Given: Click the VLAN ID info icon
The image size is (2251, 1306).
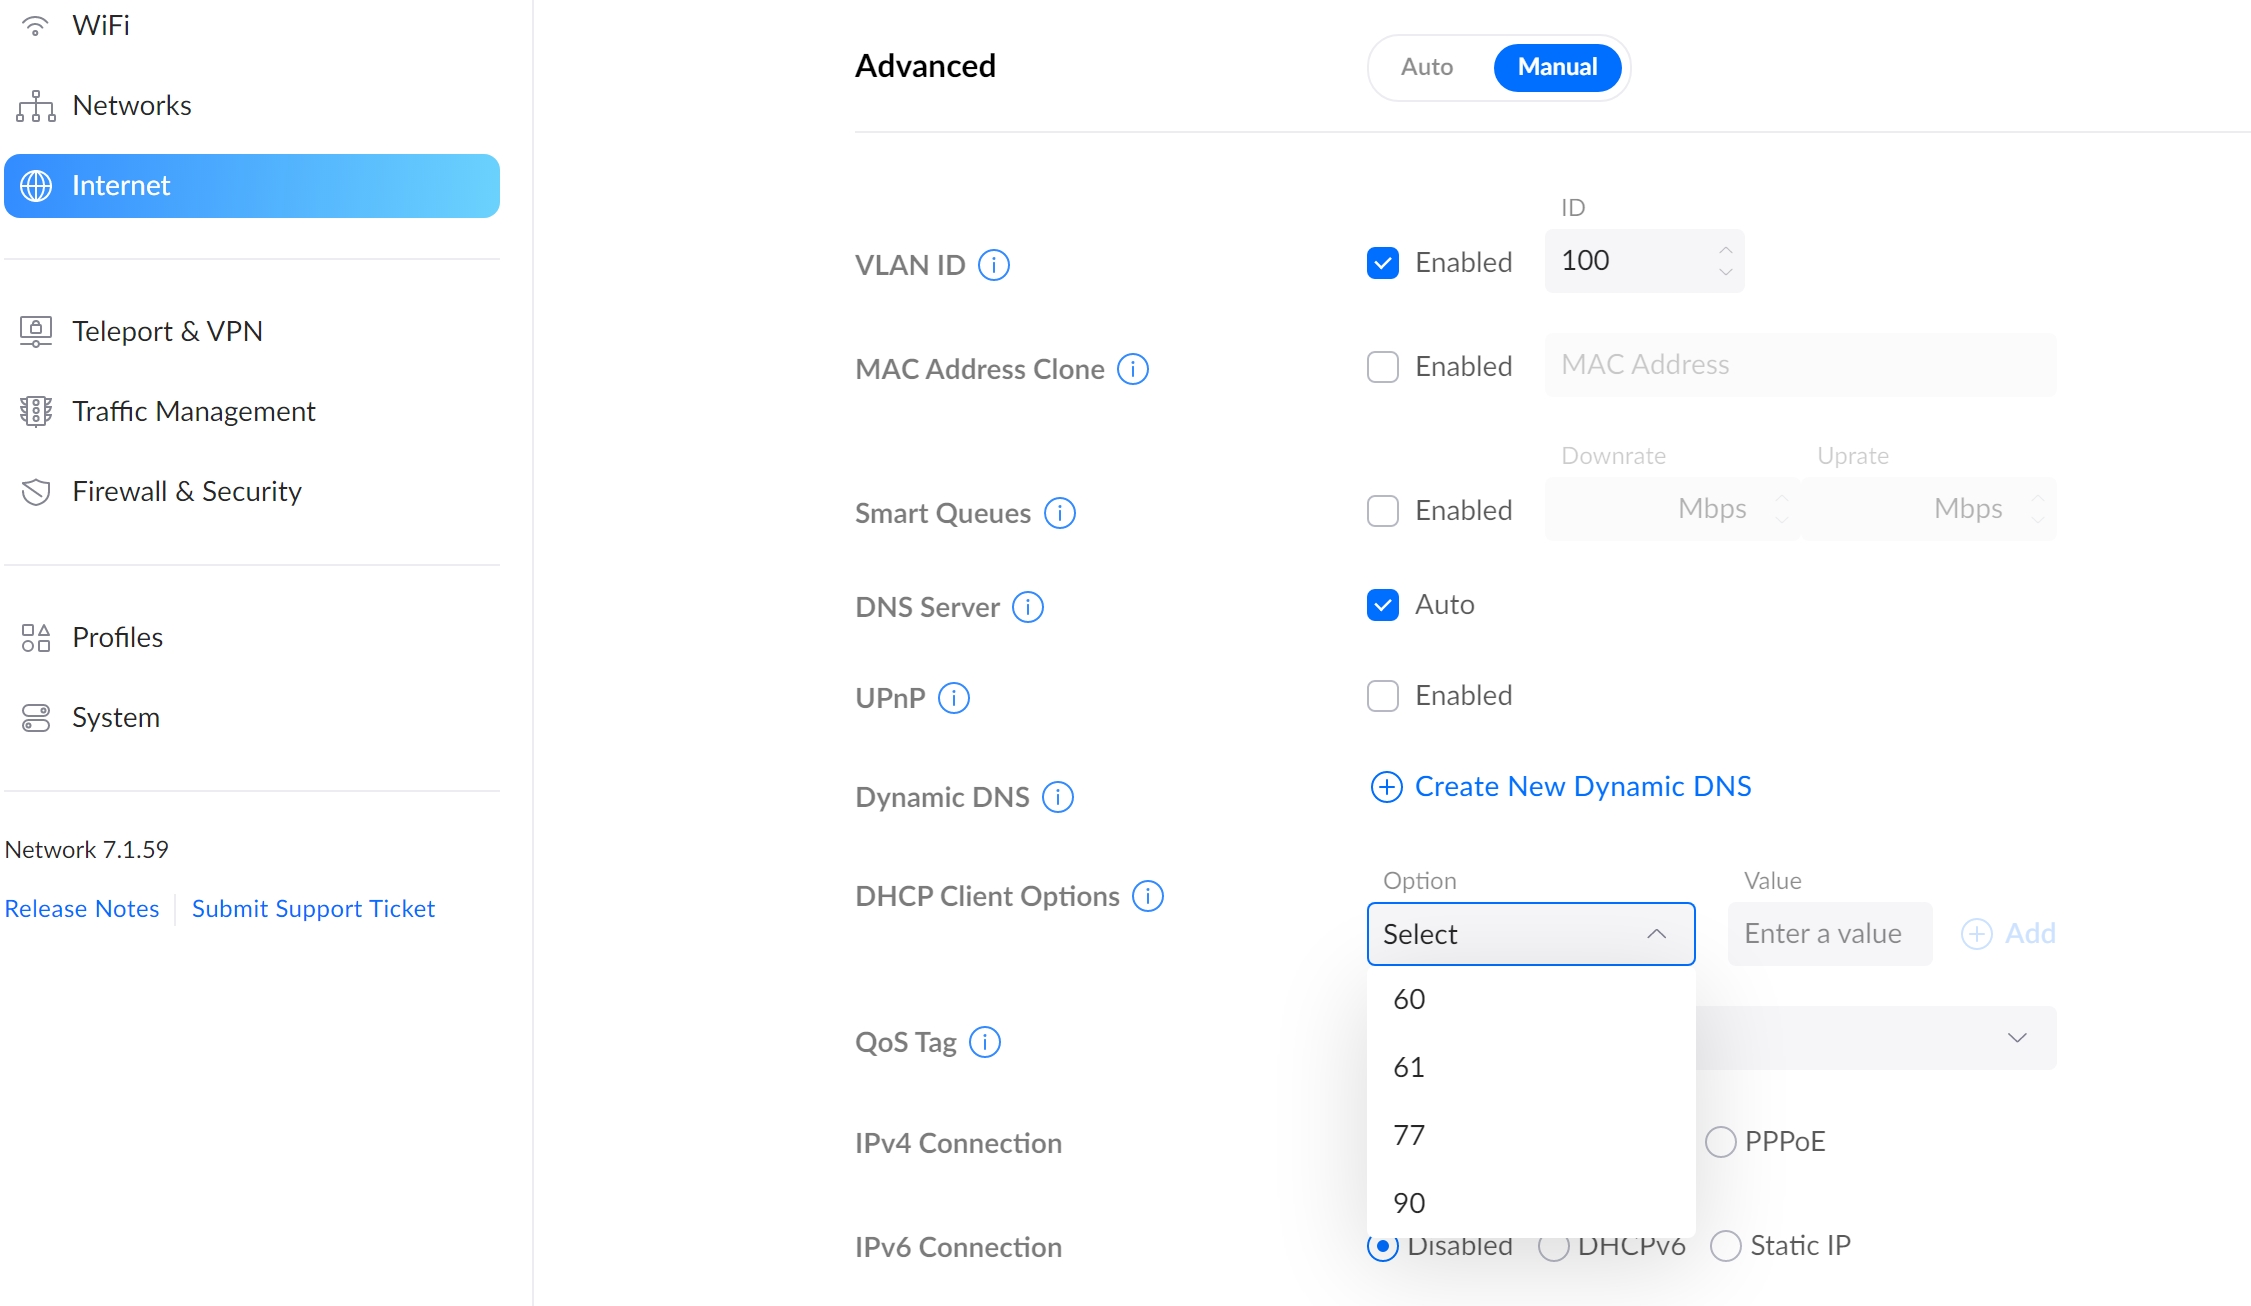Looking at the screenshot, I should [993, 265].
